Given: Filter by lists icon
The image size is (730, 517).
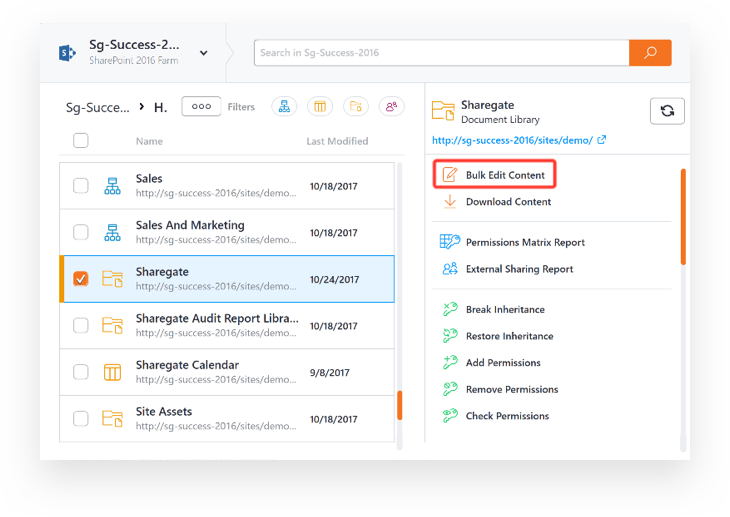Looking at the screenshot, I should point(320,107).
